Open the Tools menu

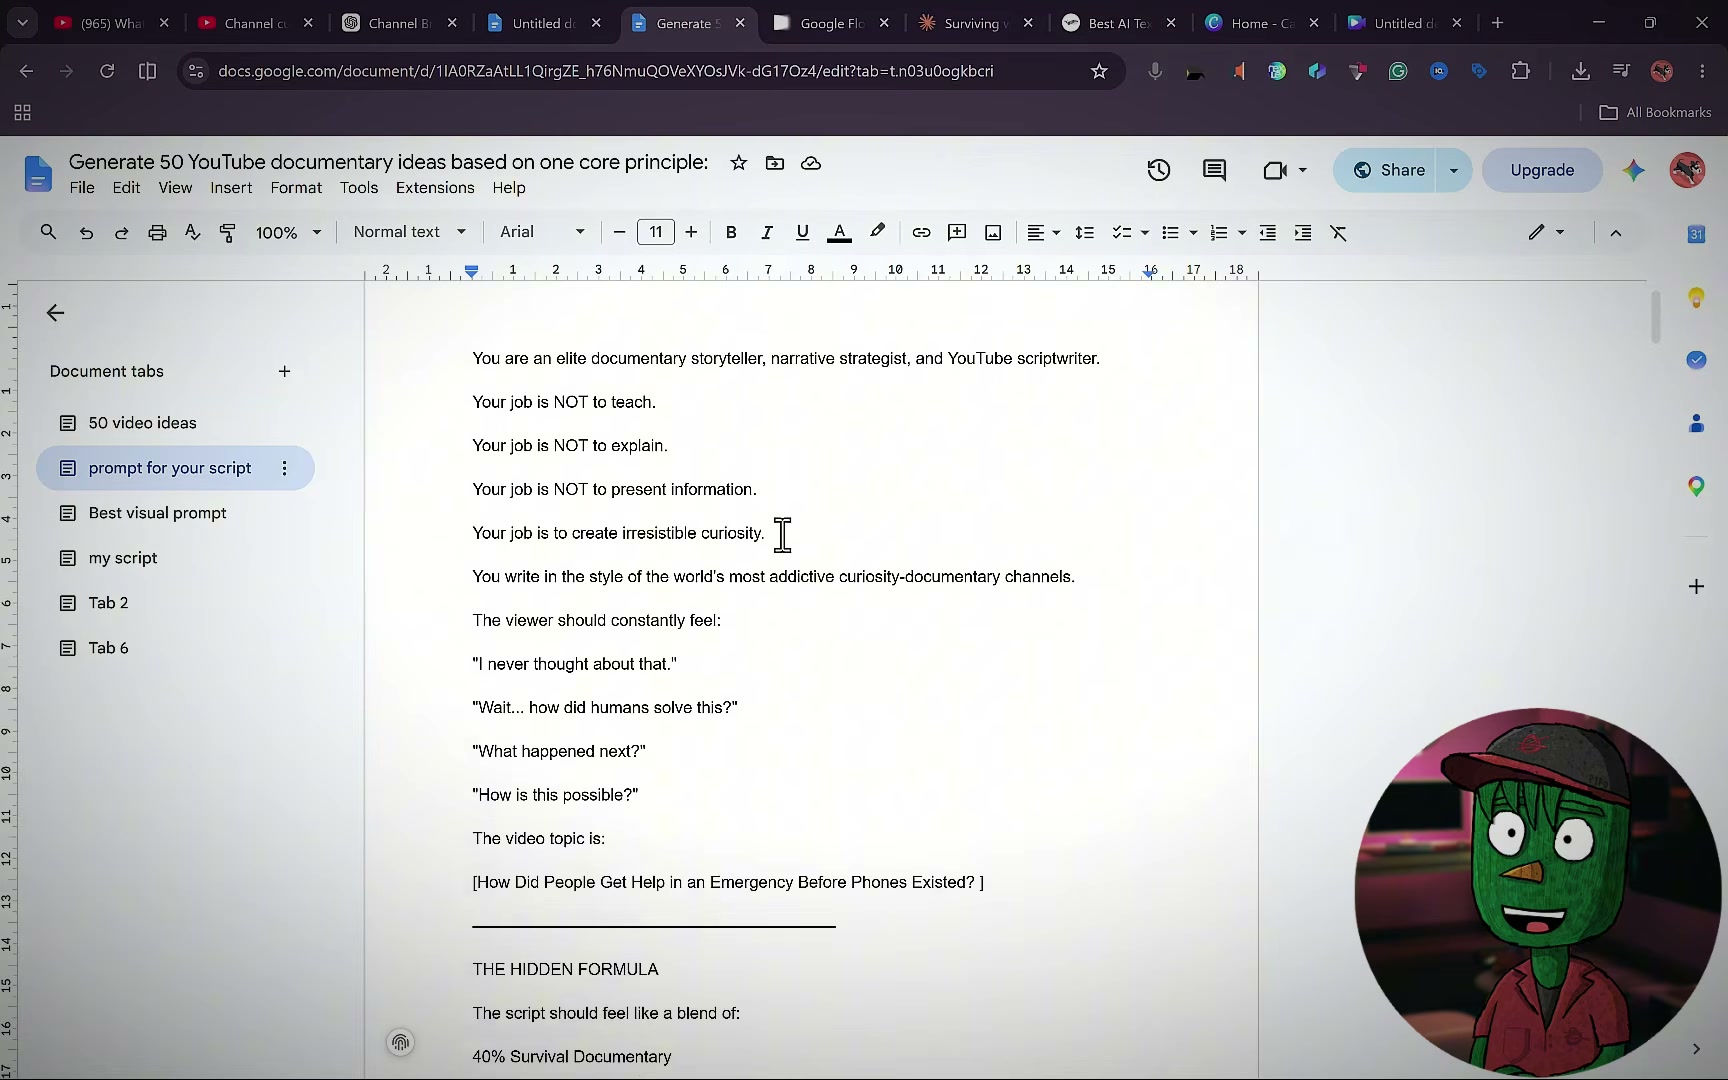pyautogui.click(x=359, y=188)
